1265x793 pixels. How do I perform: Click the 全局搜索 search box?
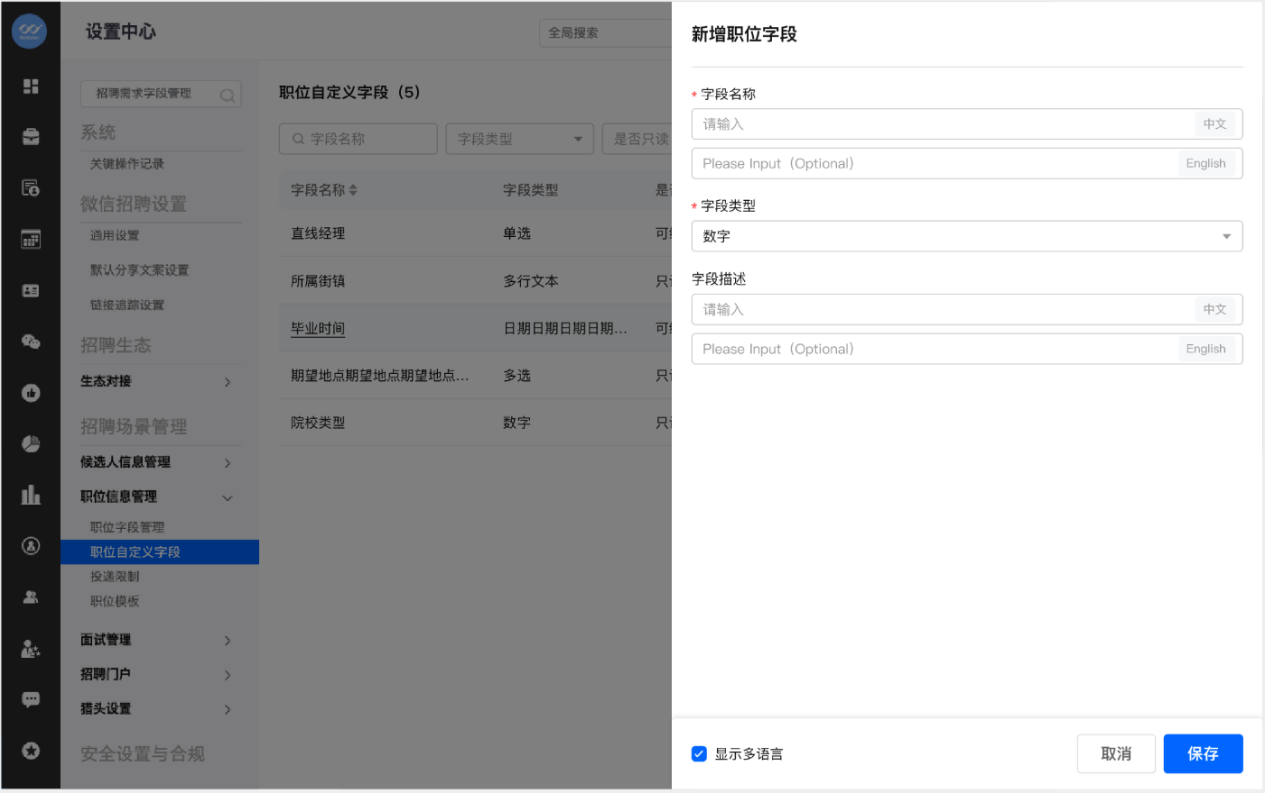click(x=605, y=32)
